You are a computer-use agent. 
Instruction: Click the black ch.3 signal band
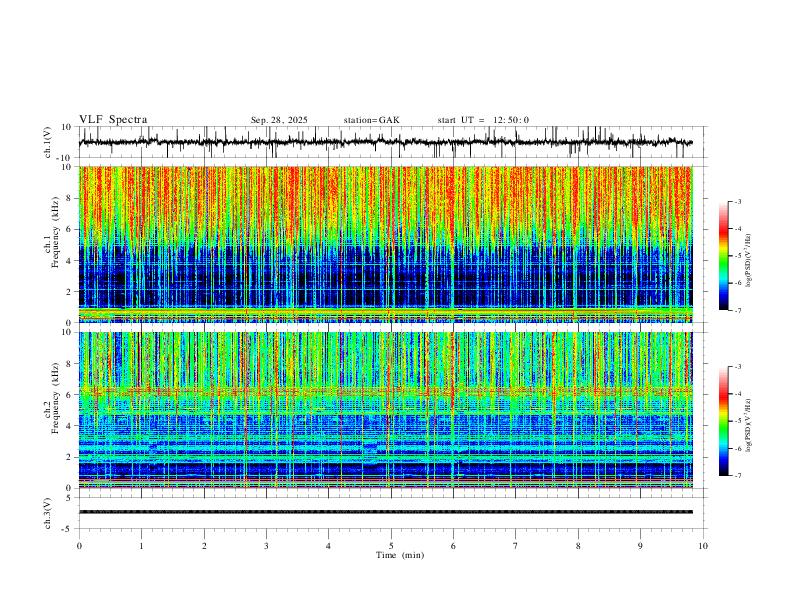[x=385, y=512]
